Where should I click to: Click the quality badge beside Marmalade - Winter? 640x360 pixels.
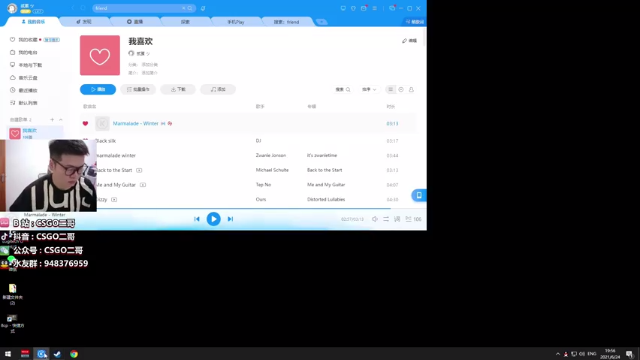tap(163, 123)
